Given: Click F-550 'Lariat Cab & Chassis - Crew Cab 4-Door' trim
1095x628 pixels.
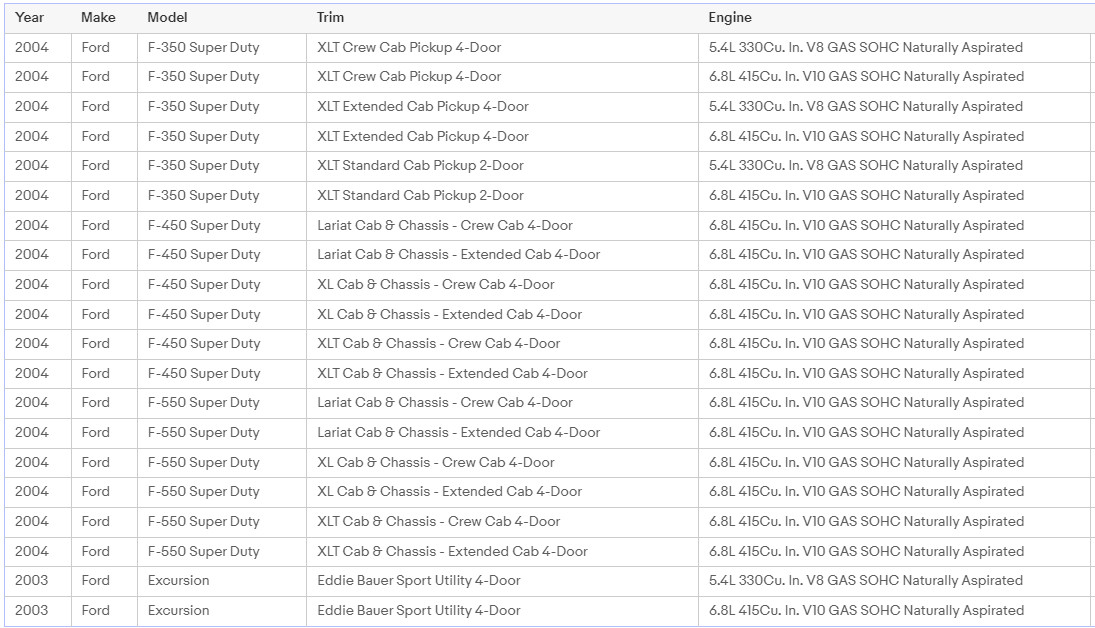Looking at the screenshot, I should coord(445,403).
